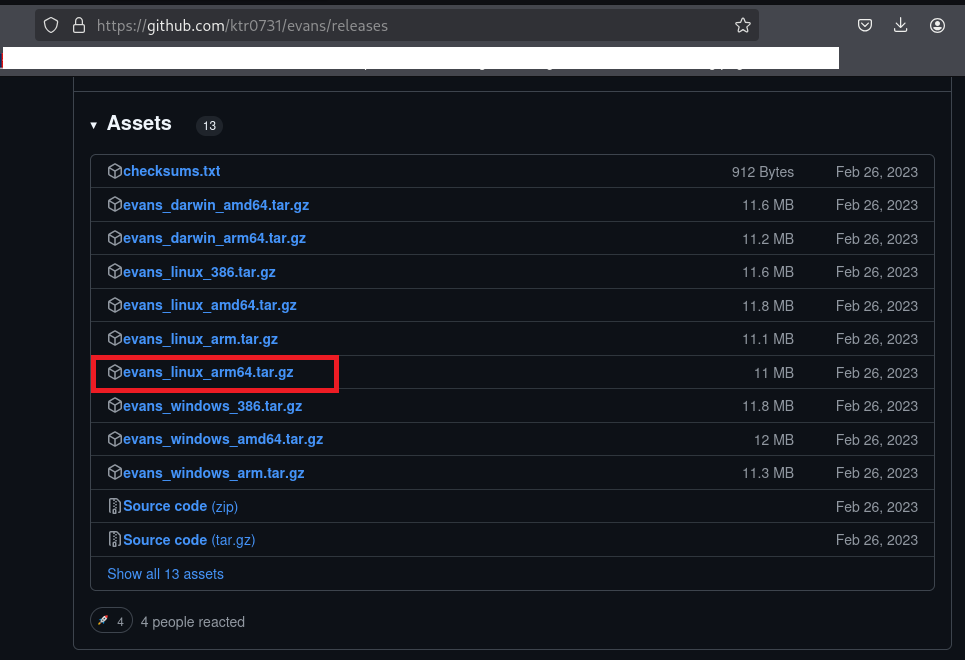Screen dimensions: 965x660
Task: Download evans_linux_arm64.tar.gz
Action: (207, 372)
